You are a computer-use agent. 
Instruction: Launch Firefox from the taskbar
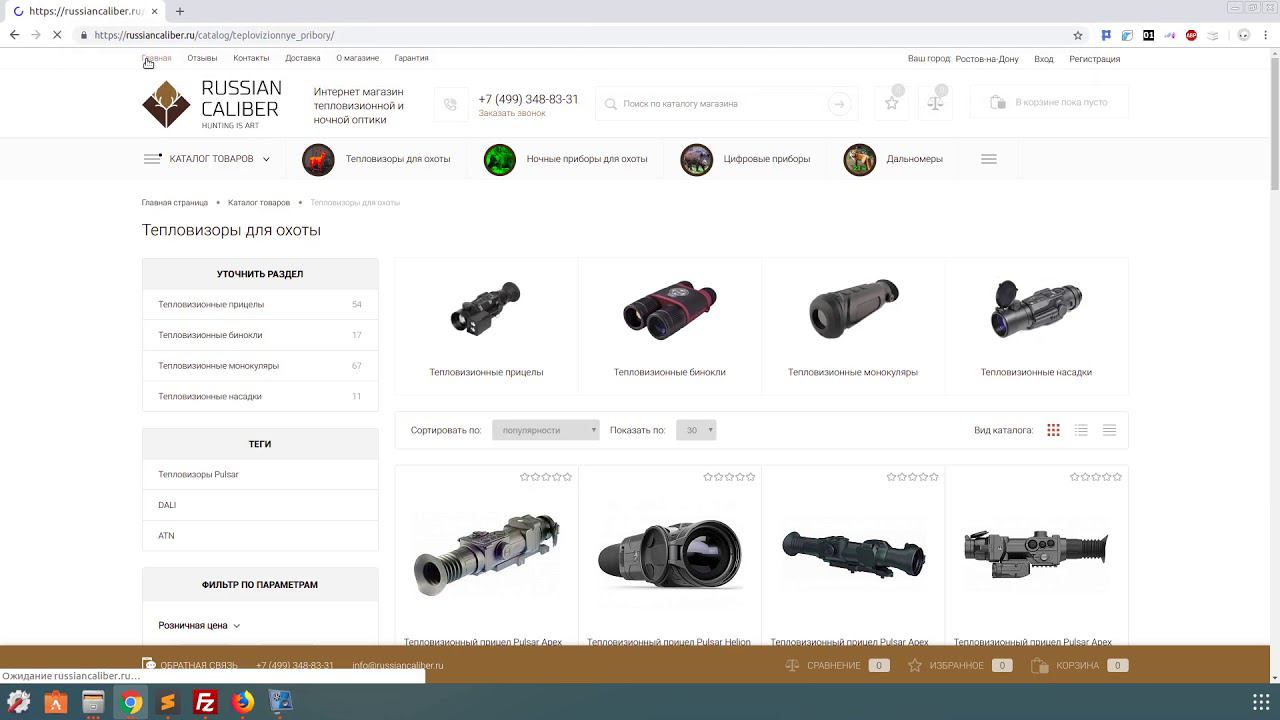point(243,703)
